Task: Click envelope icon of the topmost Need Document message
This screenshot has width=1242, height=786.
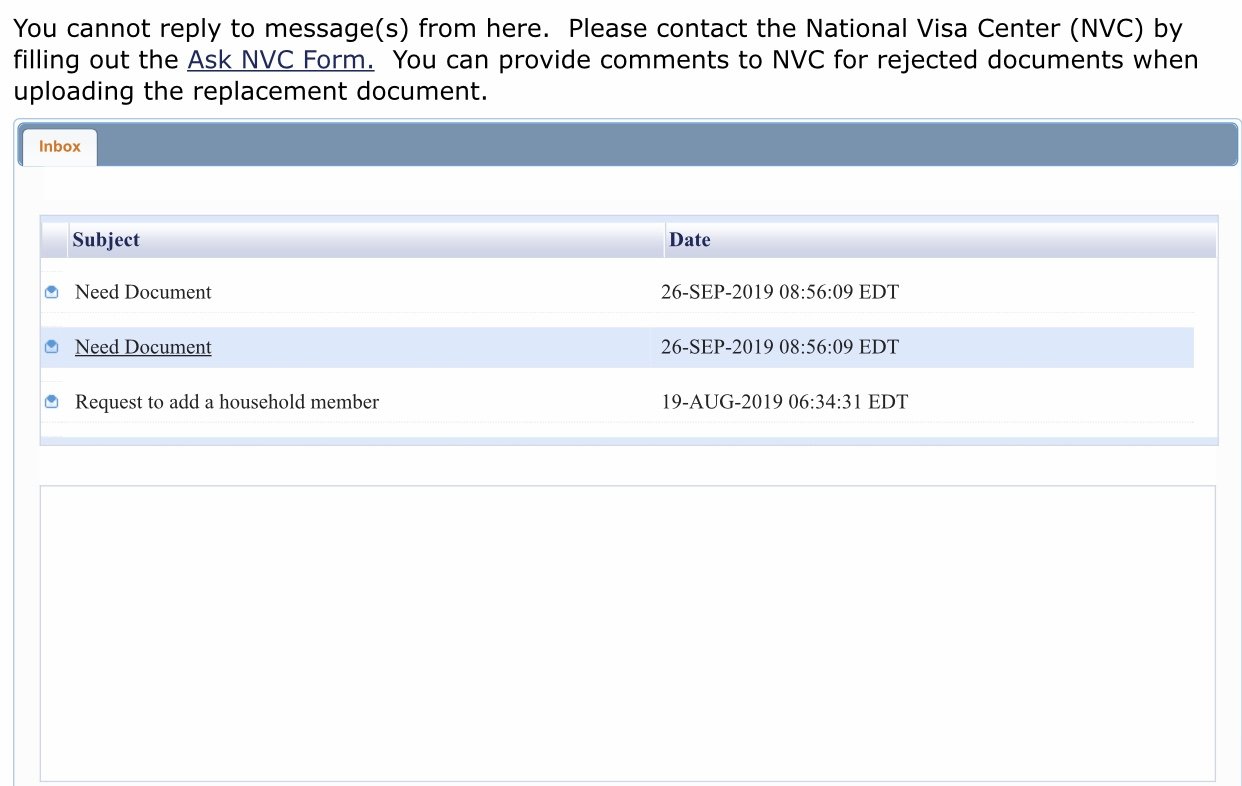Action: (52, 292)
